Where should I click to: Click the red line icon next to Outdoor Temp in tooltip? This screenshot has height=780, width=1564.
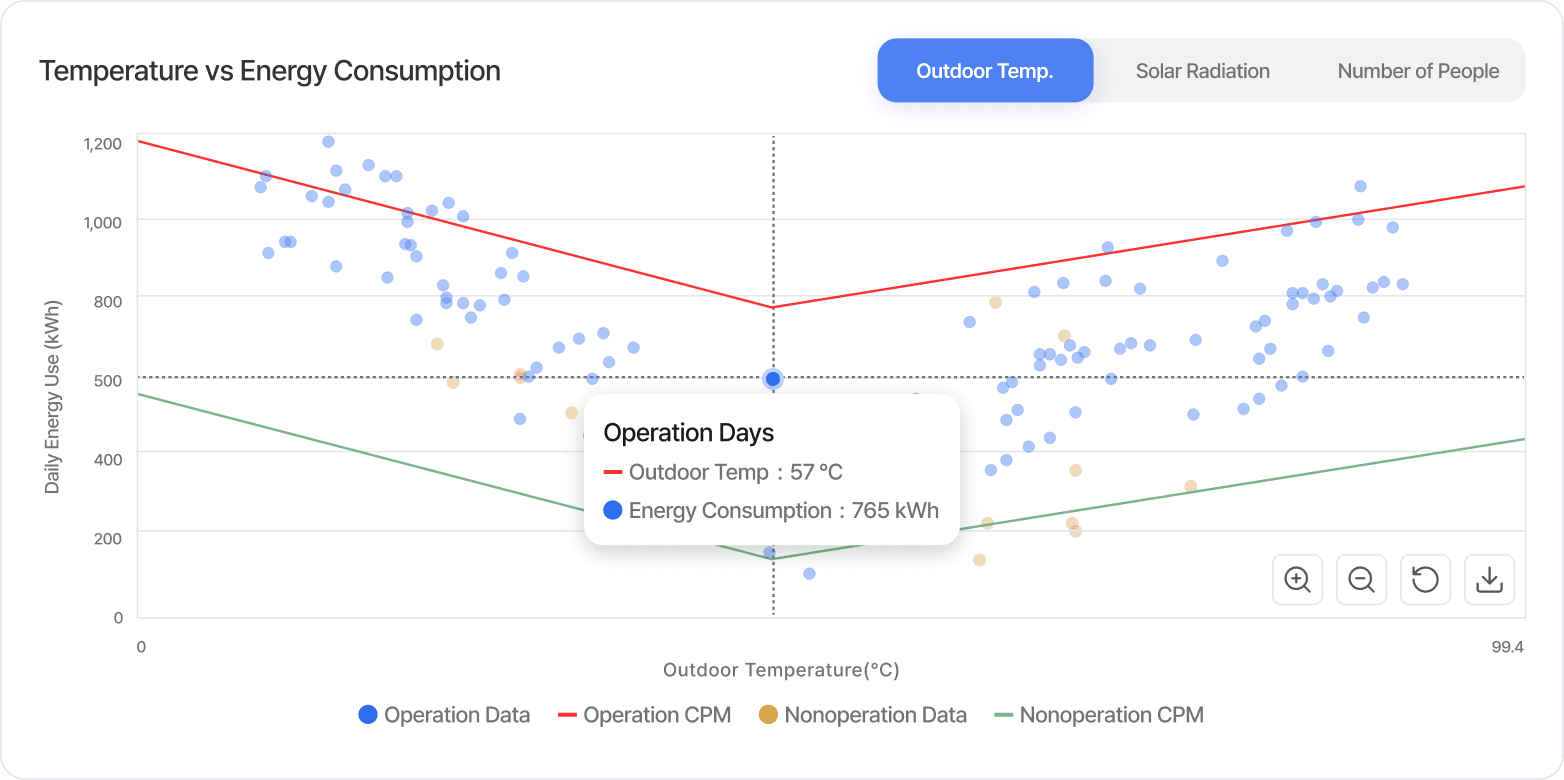click(615, 471)
